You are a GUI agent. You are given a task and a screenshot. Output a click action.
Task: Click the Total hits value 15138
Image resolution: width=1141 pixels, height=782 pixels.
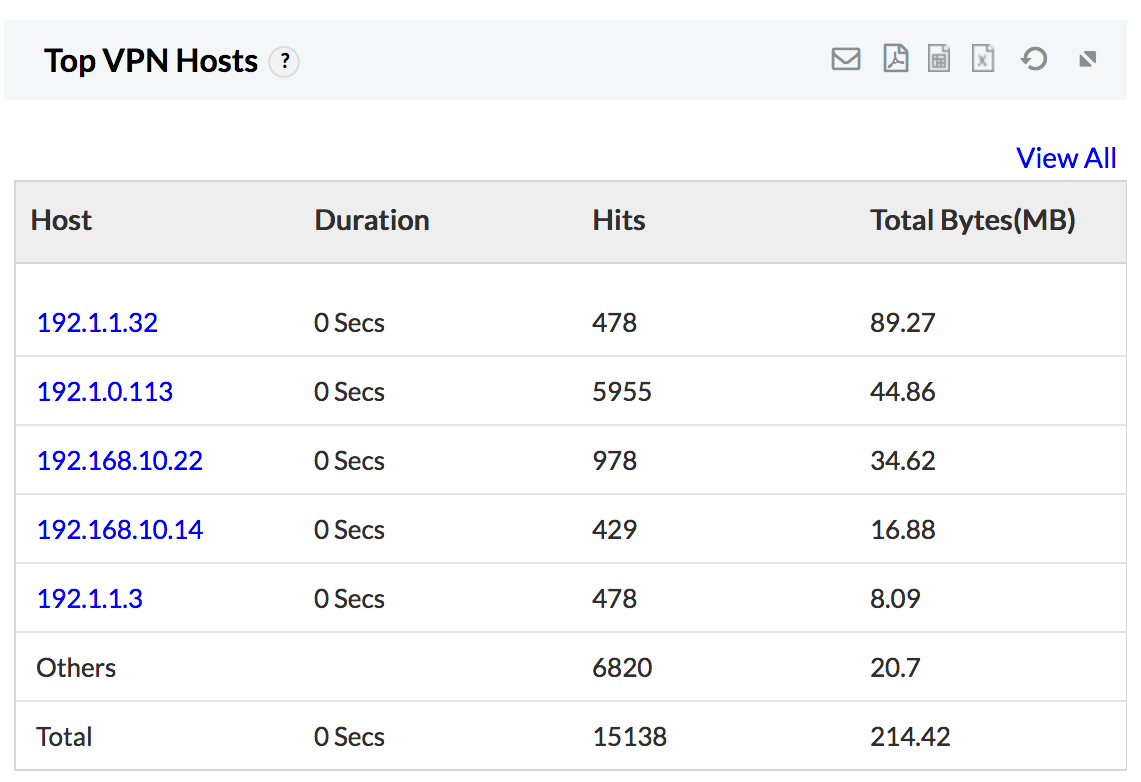point(629,737)
